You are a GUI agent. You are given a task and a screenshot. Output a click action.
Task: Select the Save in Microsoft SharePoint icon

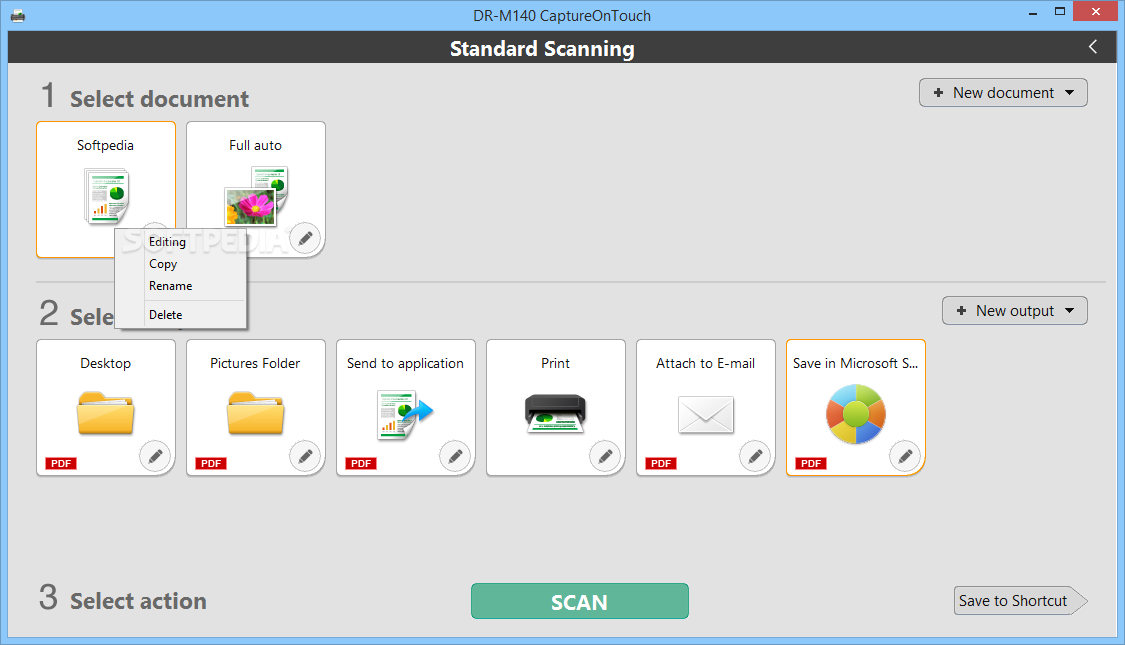pos(856,414)
